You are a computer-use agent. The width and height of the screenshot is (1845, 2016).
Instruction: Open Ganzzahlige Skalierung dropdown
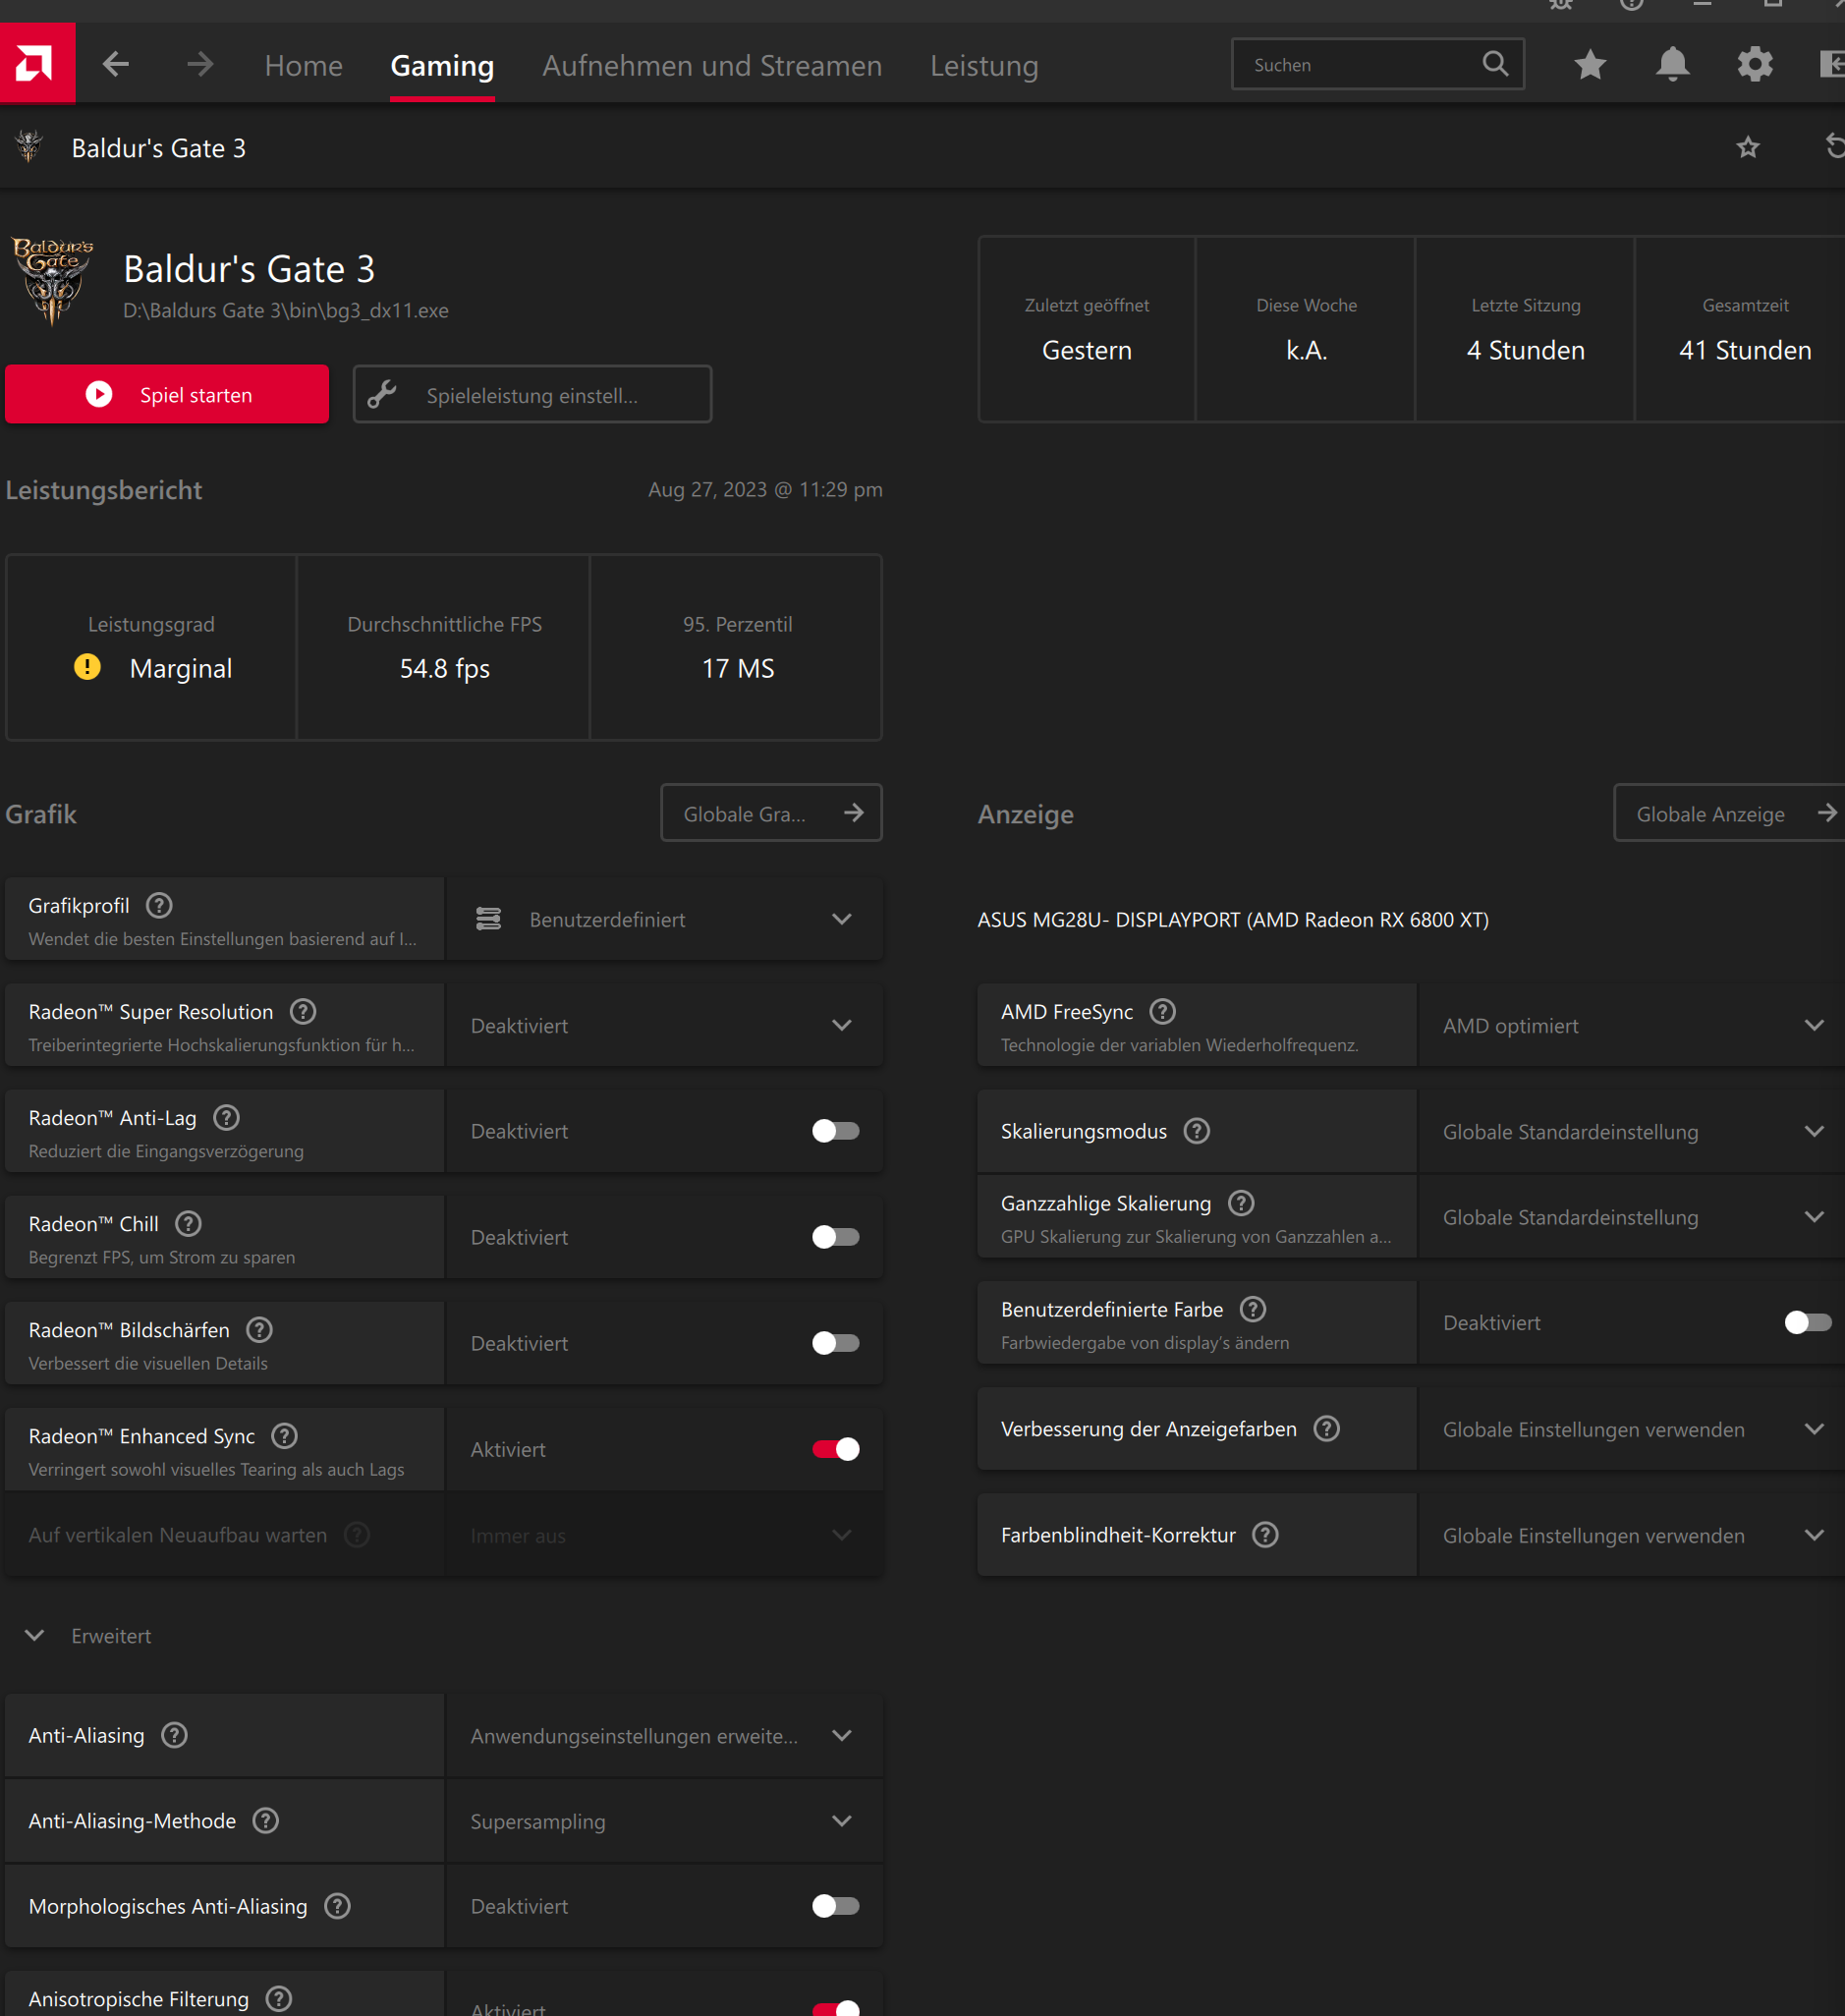click(x=1632, y=1217)
